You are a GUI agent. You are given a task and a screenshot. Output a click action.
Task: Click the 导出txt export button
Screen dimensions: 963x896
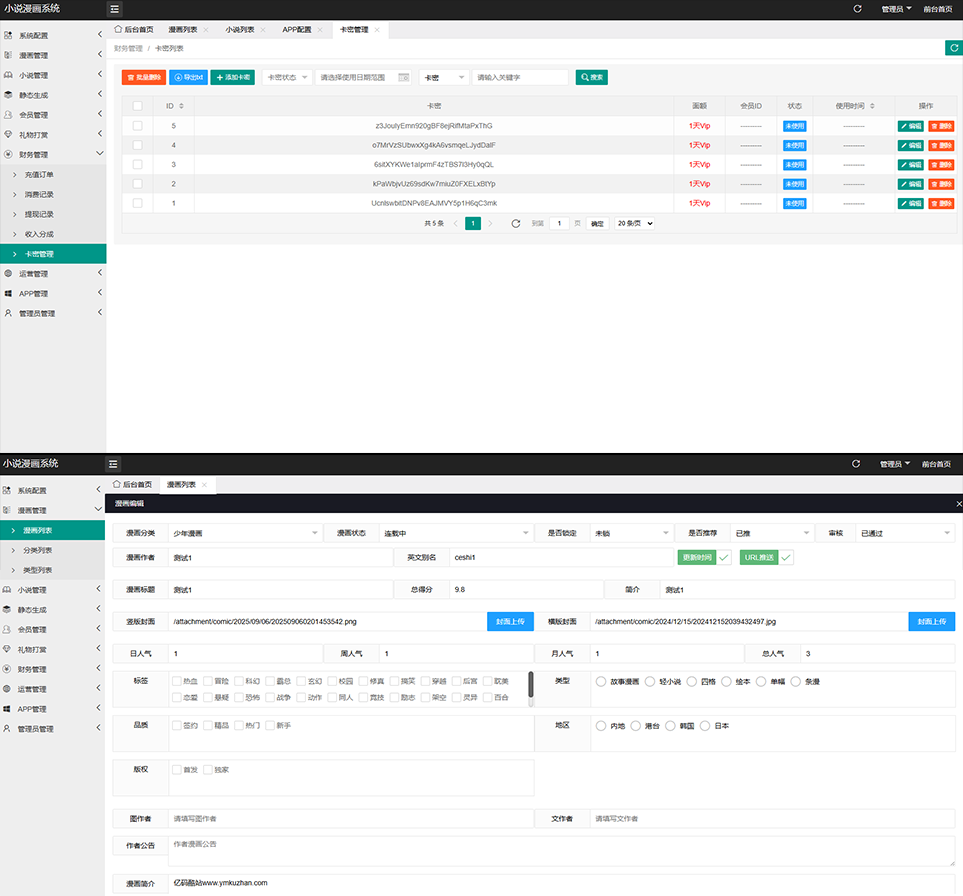[188, 77]
